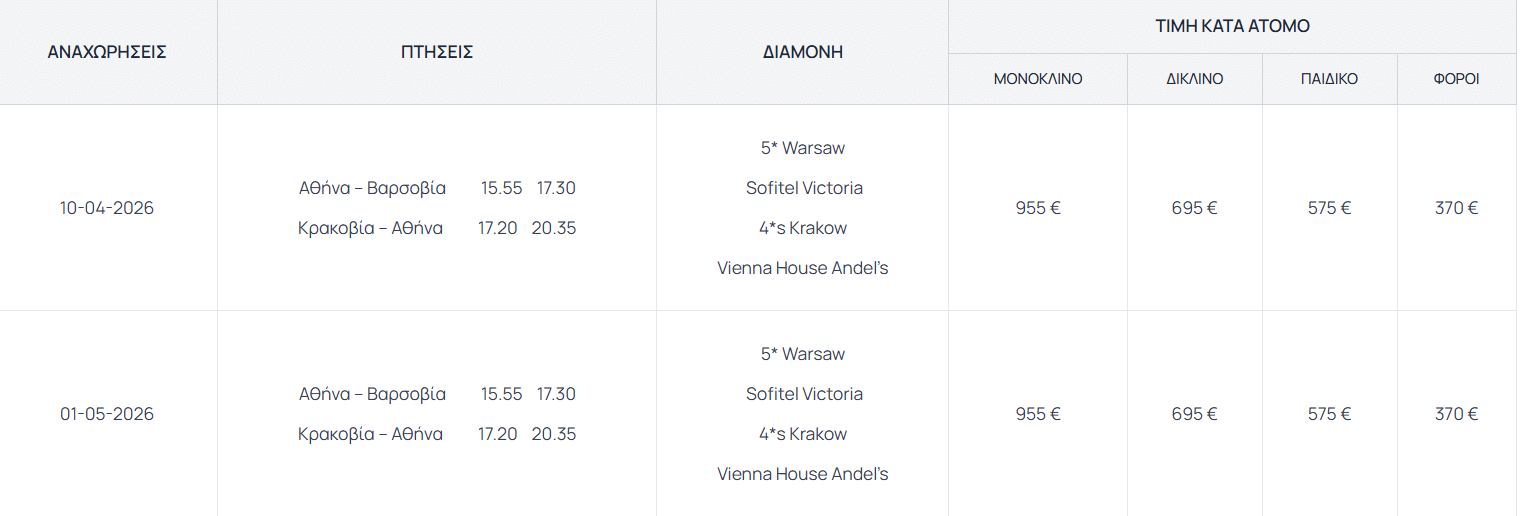Click Αθήνα – Βαρσοβία flight for 10-04-2026
Screen dimensions: 1529x516
(x=372, y=188)
